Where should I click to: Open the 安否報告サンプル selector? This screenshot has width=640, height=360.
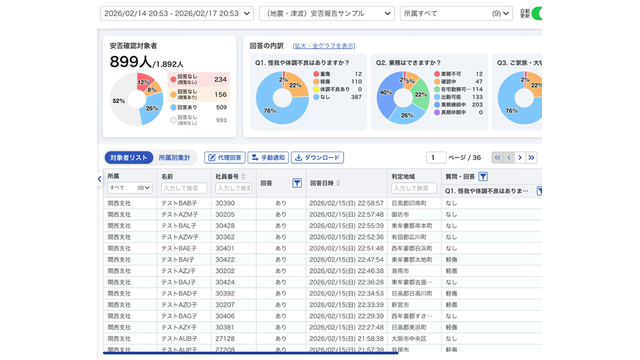(327, 13)
